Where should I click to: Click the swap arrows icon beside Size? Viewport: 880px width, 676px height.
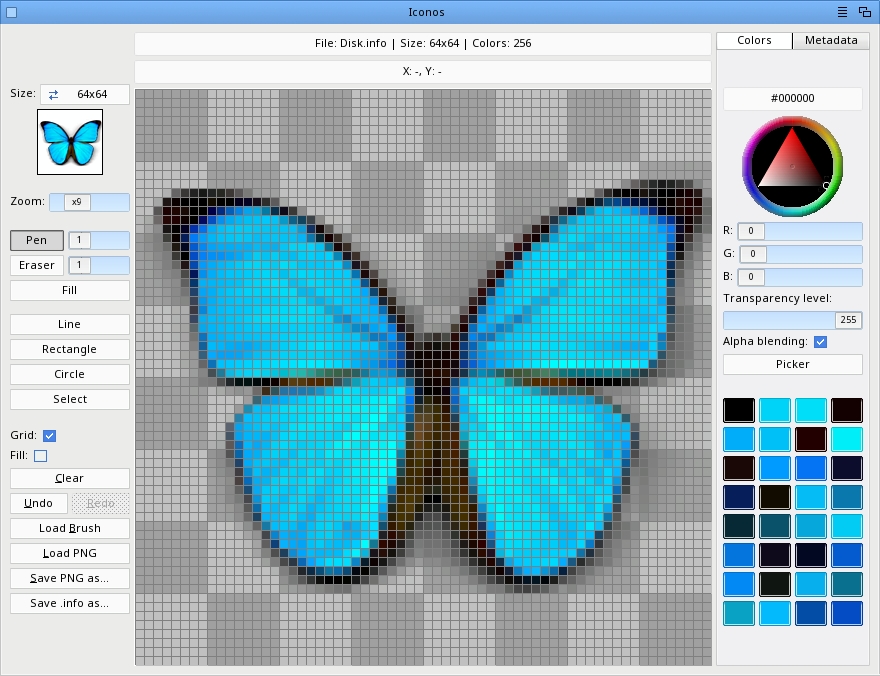[x=54, y=94]
